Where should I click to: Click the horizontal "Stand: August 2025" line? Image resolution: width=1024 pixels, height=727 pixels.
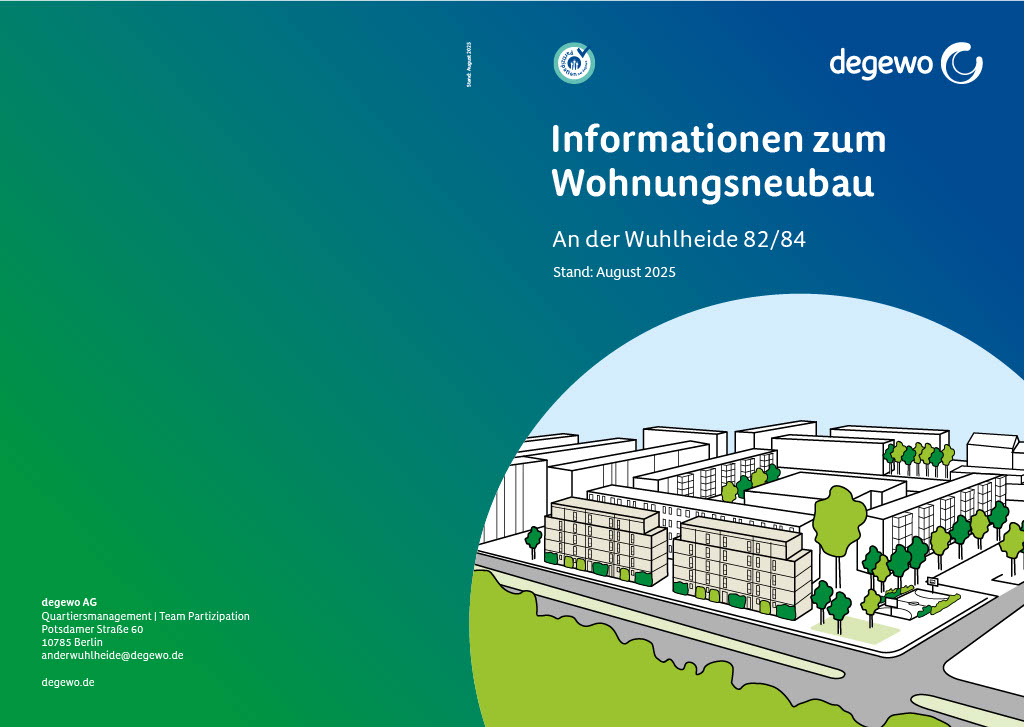(x=614, y=272)
